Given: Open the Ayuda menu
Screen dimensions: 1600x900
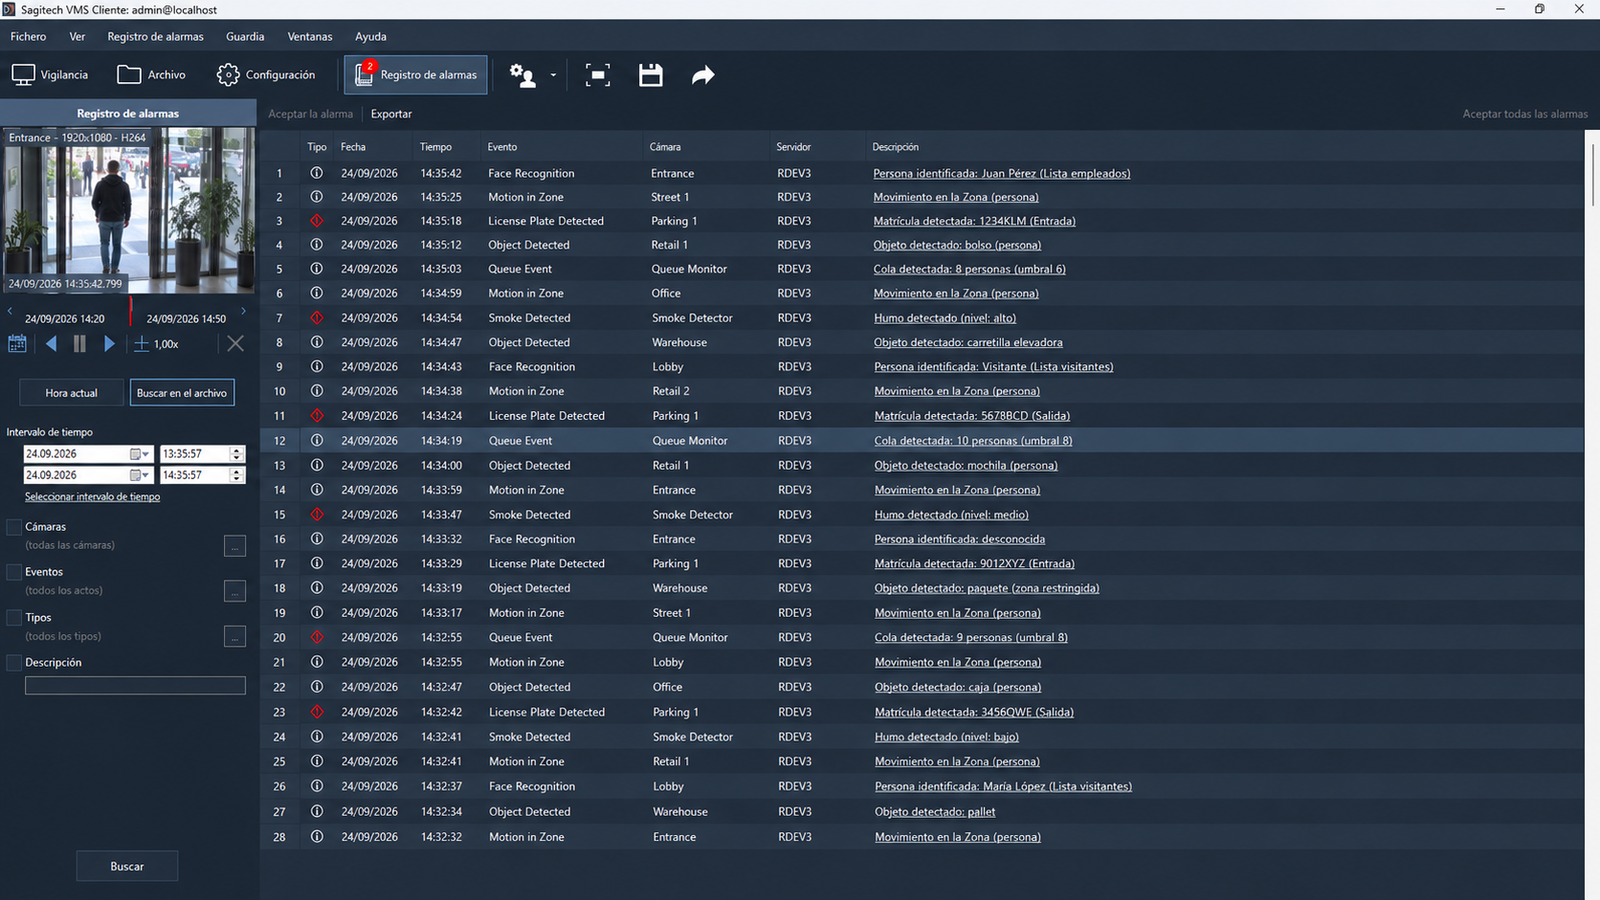Looking at the screenshot, I should (x=371, y=37).
